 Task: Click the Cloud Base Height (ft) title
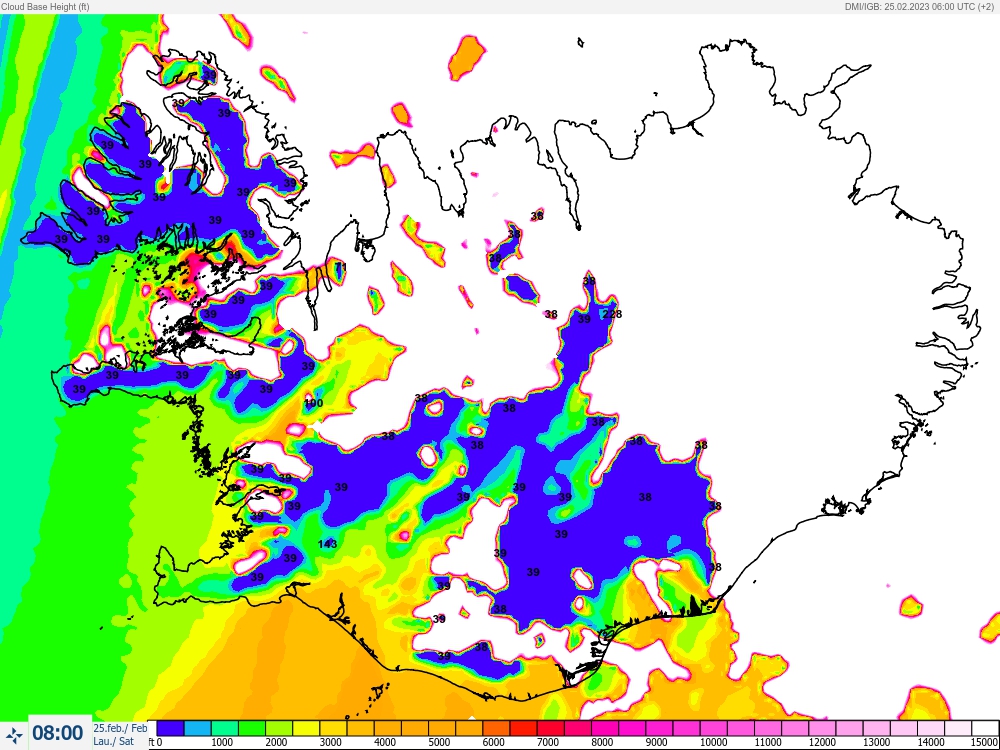(45, 6)
